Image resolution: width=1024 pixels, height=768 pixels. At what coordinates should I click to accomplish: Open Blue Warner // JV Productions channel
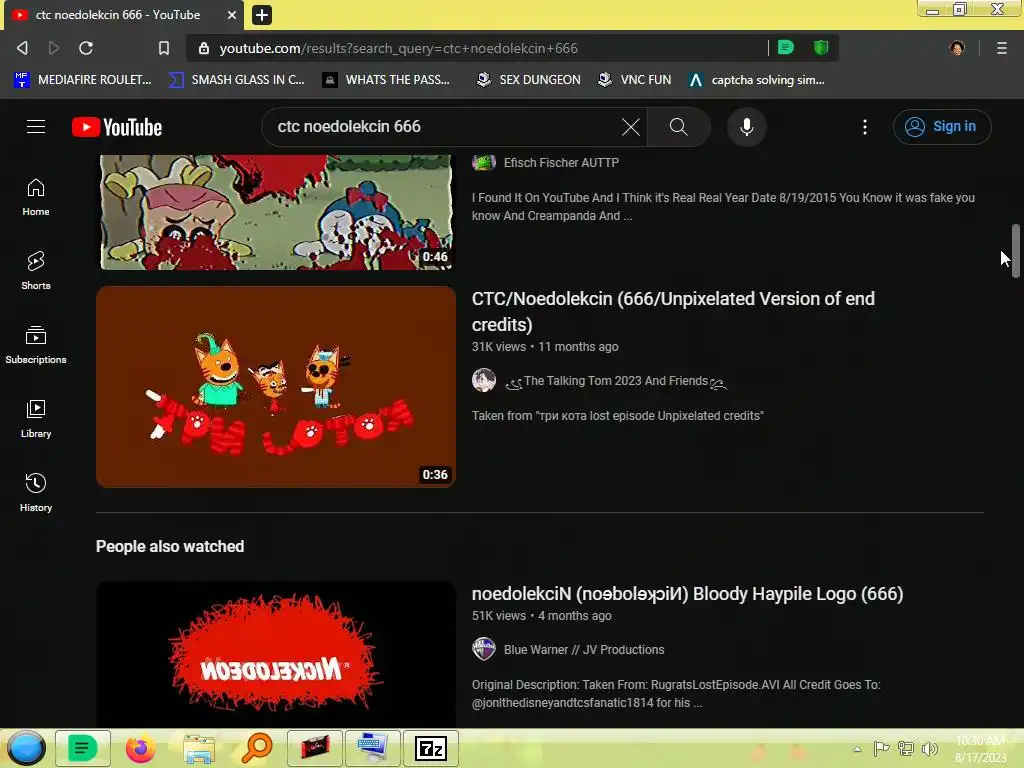tap(584, 650)
